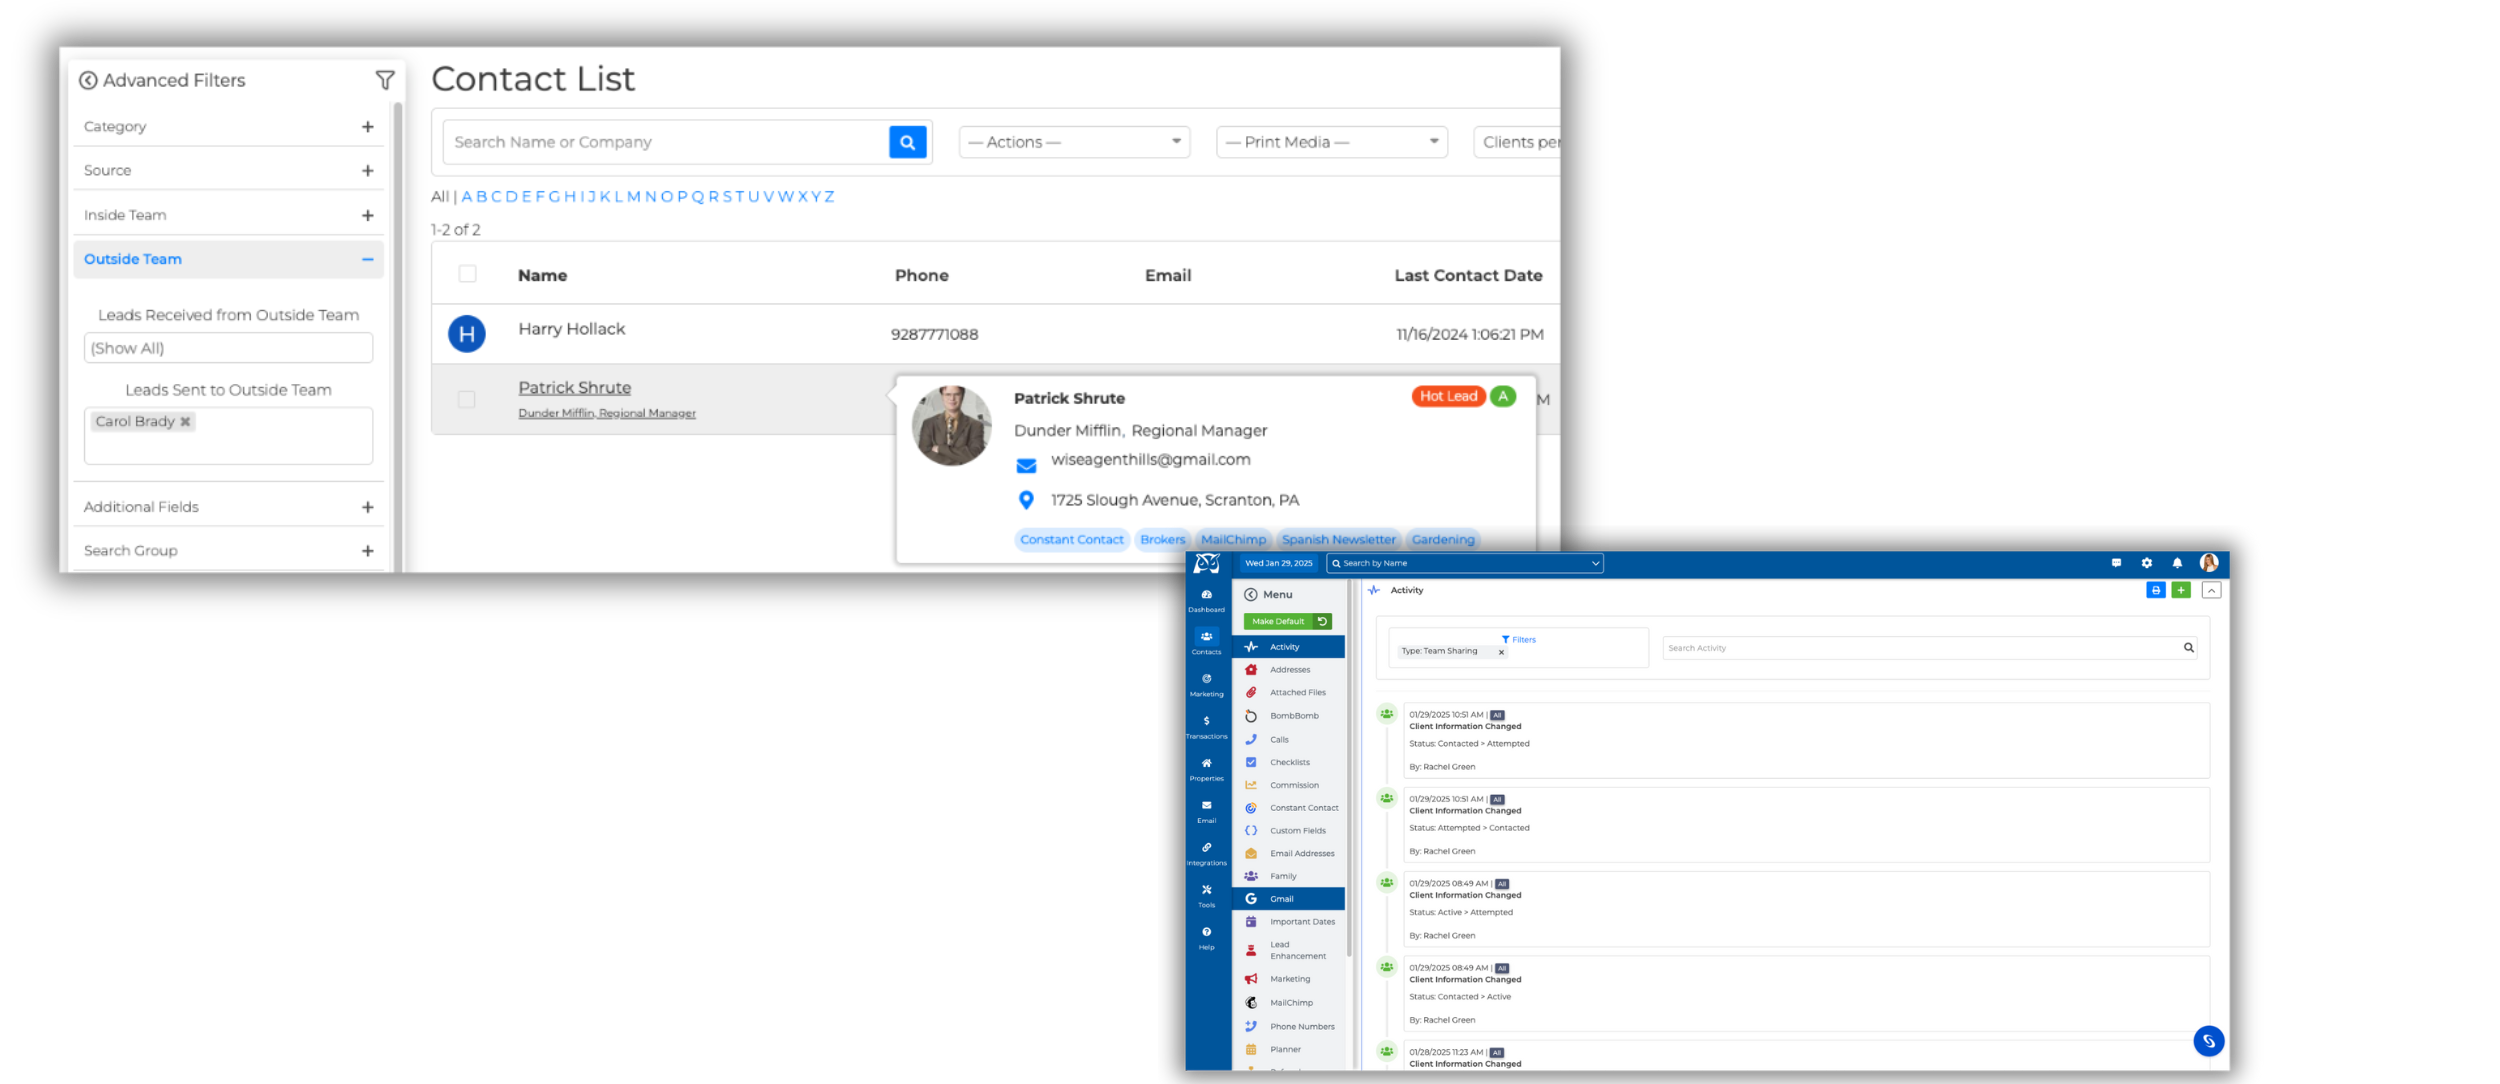Image resolution: width=2500 pixels, height=1084 pixels.
Task: Select Constant Contact in the contact menu
Action: tap(1288, 808)
